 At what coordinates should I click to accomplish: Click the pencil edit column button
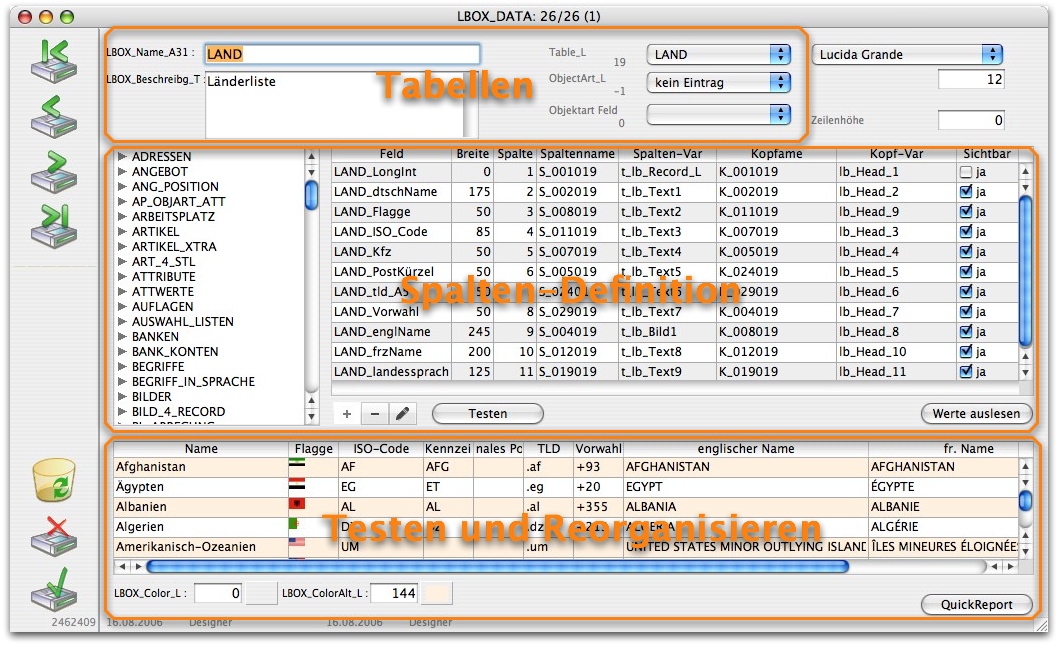tap(403, 414)
